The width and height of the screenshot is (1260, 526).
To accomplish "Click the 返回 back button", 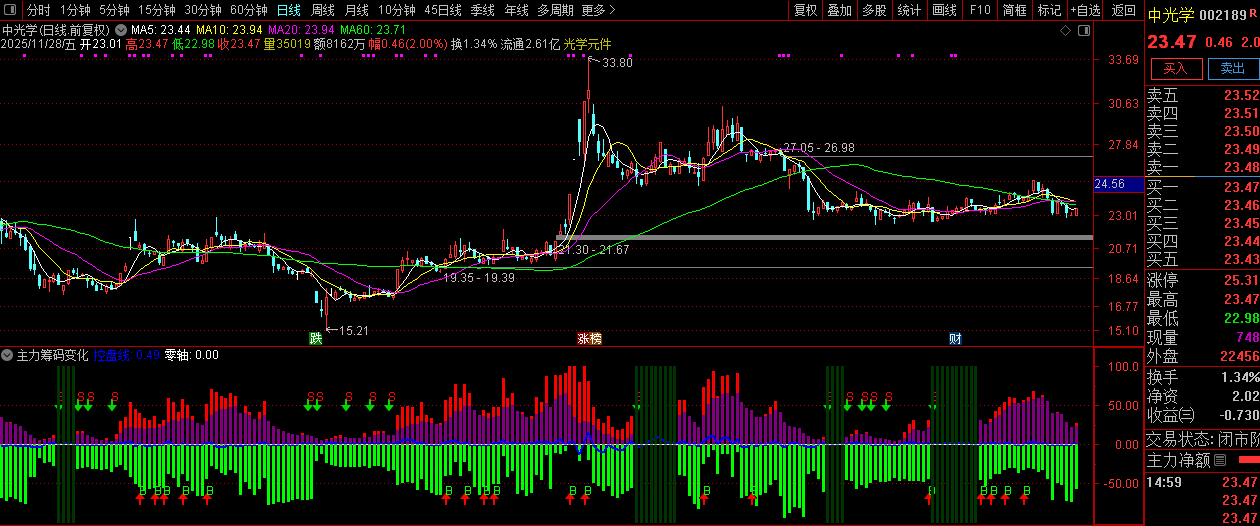I will (1124, 10).
